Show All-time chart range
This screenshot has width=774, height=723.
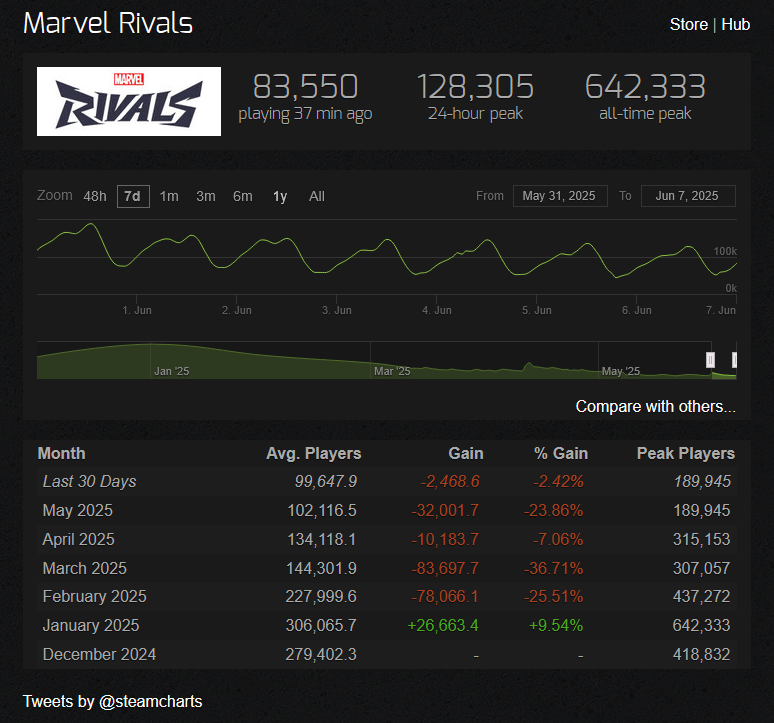coord(317,196)
